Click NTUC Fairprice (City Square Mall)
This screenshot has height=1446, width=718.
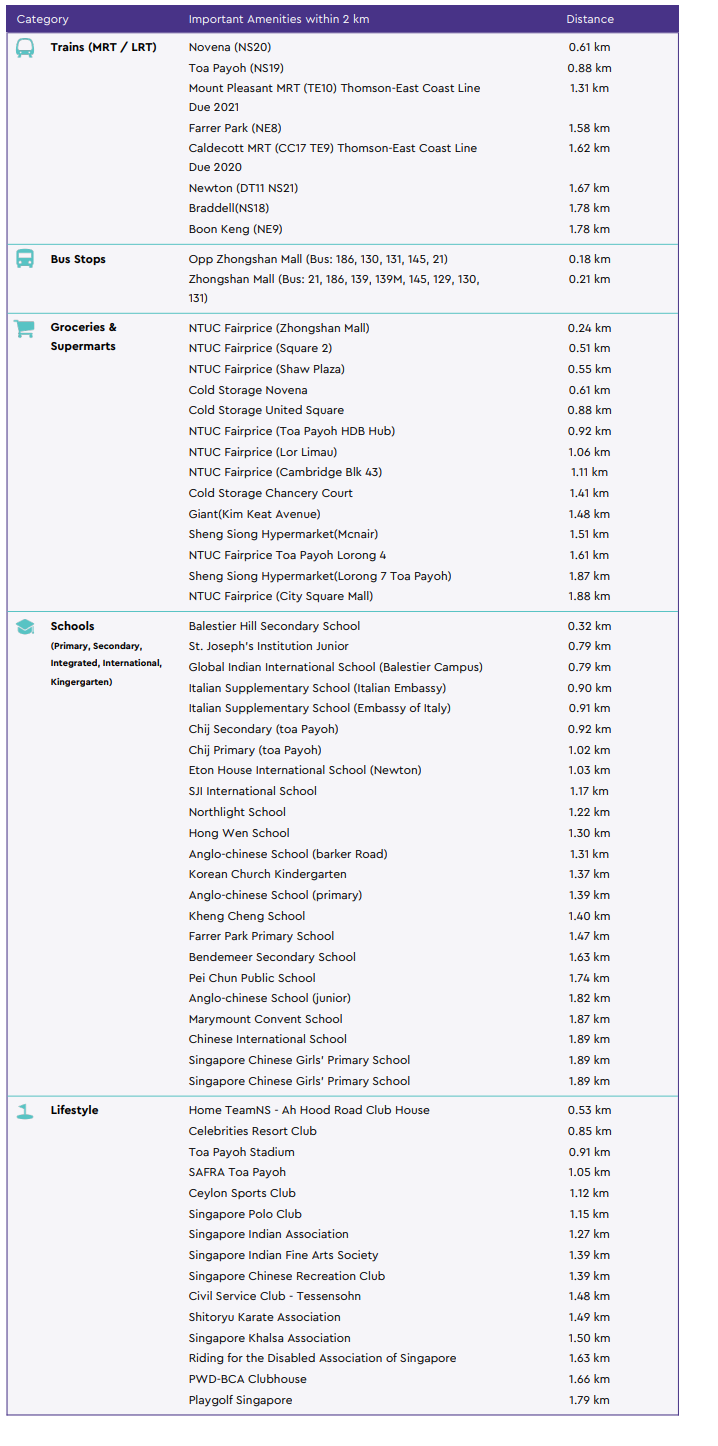(281, 596)
